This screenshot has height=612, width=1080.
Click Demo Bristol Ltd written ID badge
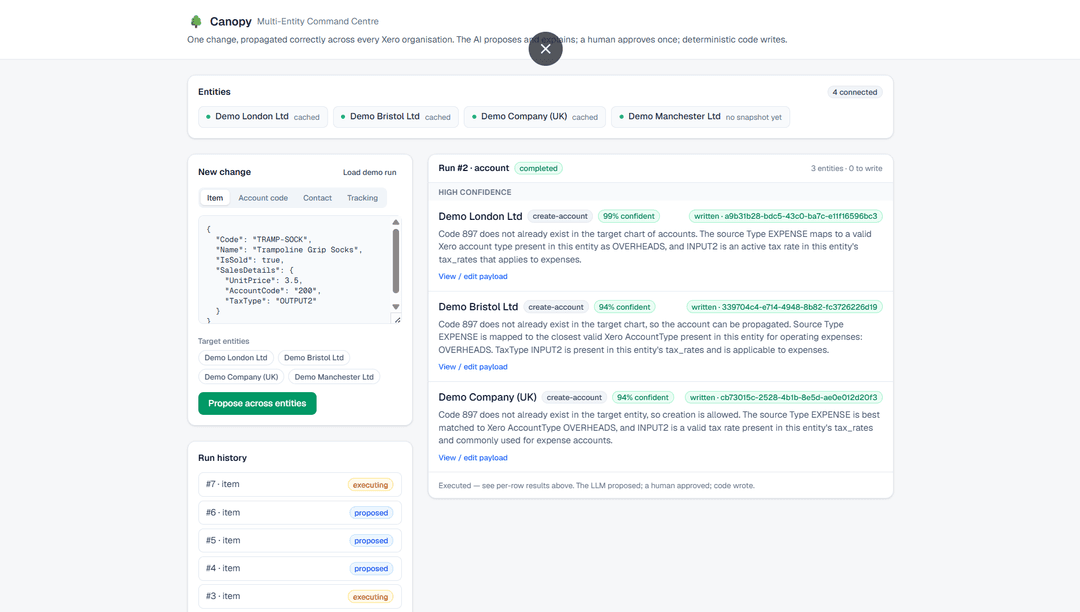[785, 307]
